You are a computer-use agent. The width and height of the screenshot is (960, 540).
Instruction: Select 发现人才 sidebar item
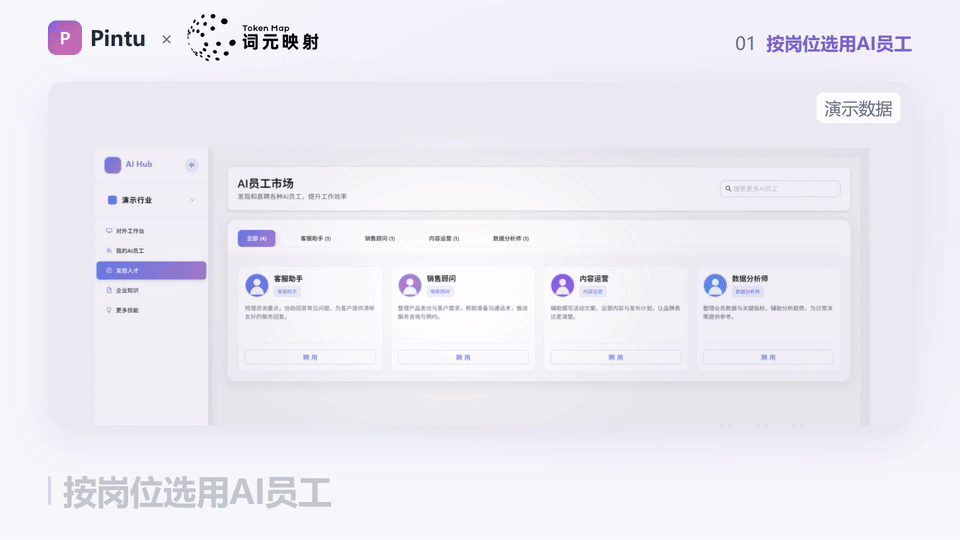tap(151, 270)
